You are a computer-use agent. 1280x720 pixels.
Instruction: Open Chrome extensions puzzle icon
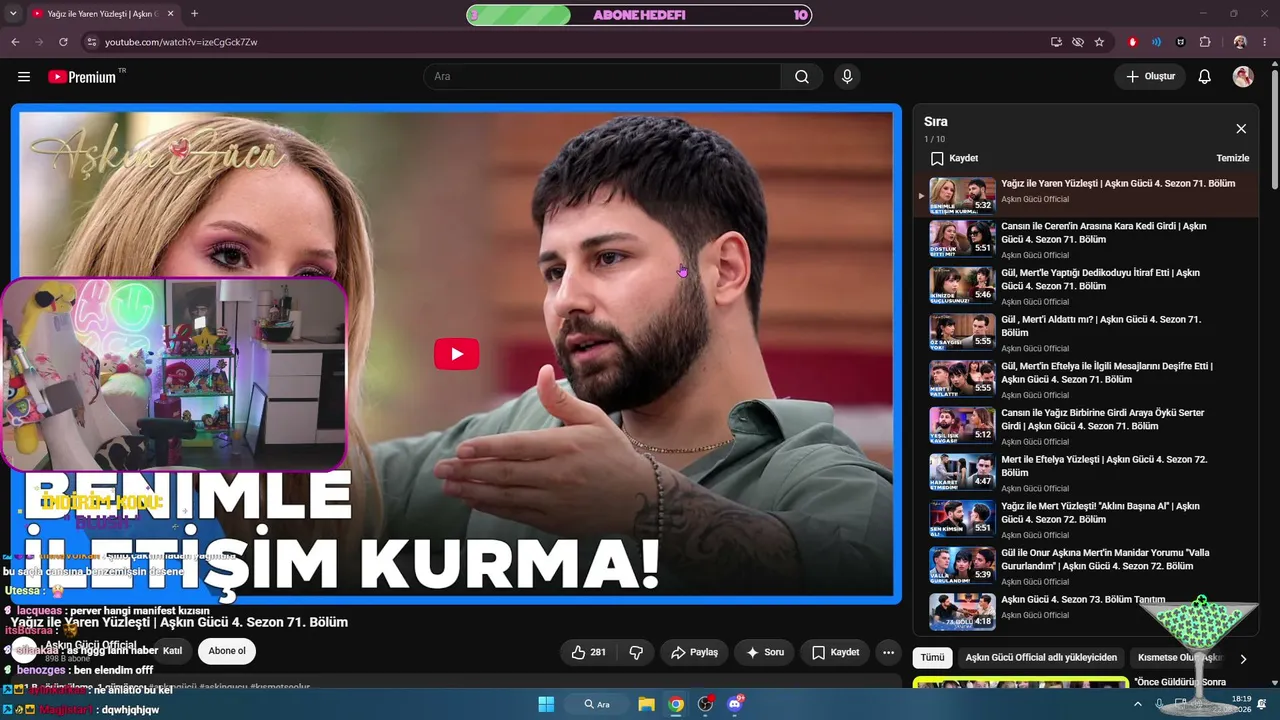(1205, 42)
